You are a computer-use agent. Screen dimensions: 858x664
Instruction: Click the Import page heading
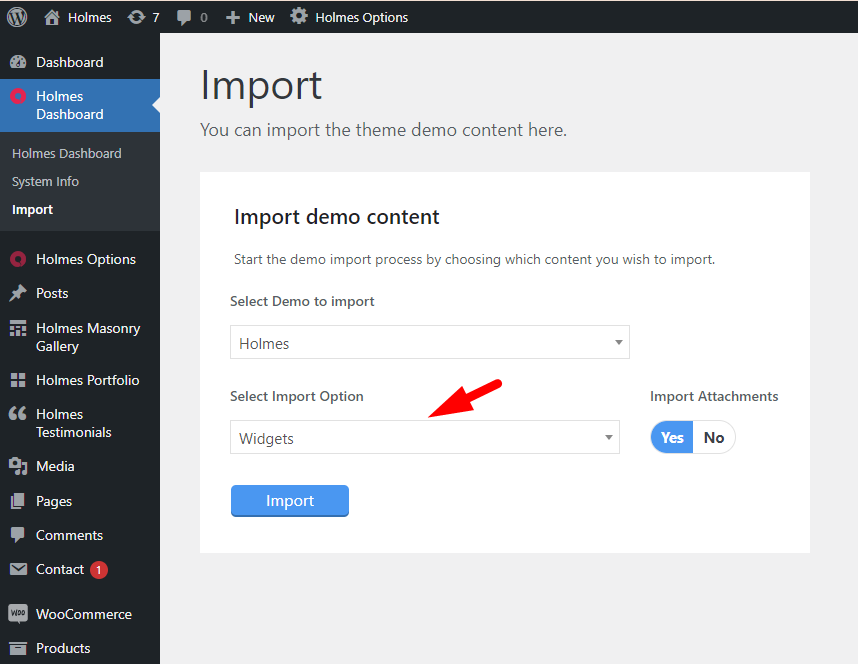[261, 85]
